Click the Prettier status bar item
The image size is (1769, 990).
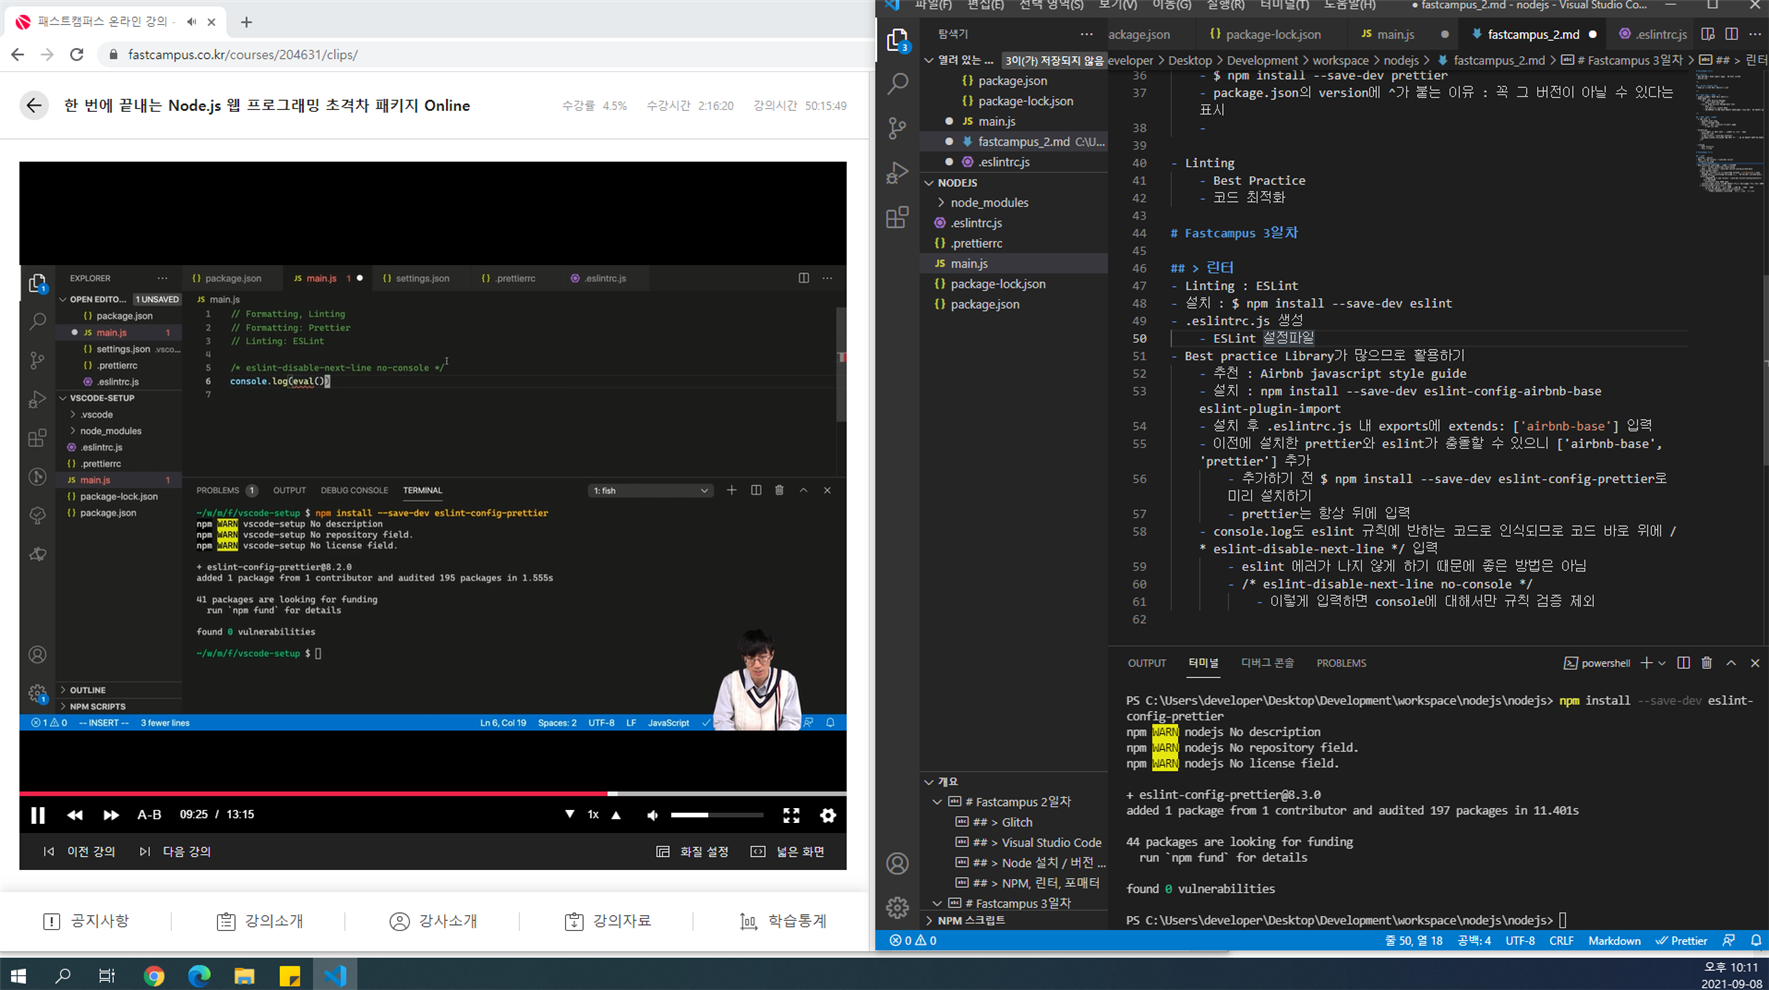[x=1681, y=940]
